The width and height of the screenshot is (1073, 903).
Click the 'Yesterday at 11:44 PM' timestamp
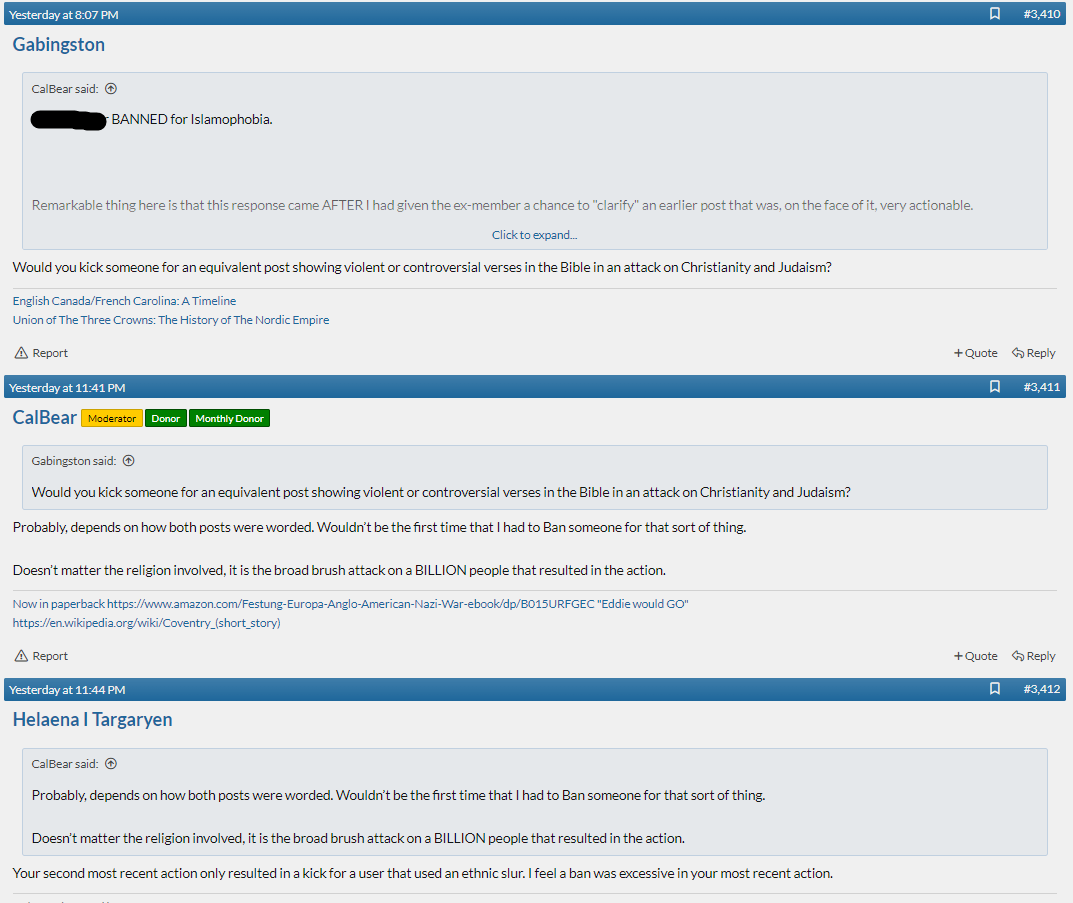coord(67,690)
